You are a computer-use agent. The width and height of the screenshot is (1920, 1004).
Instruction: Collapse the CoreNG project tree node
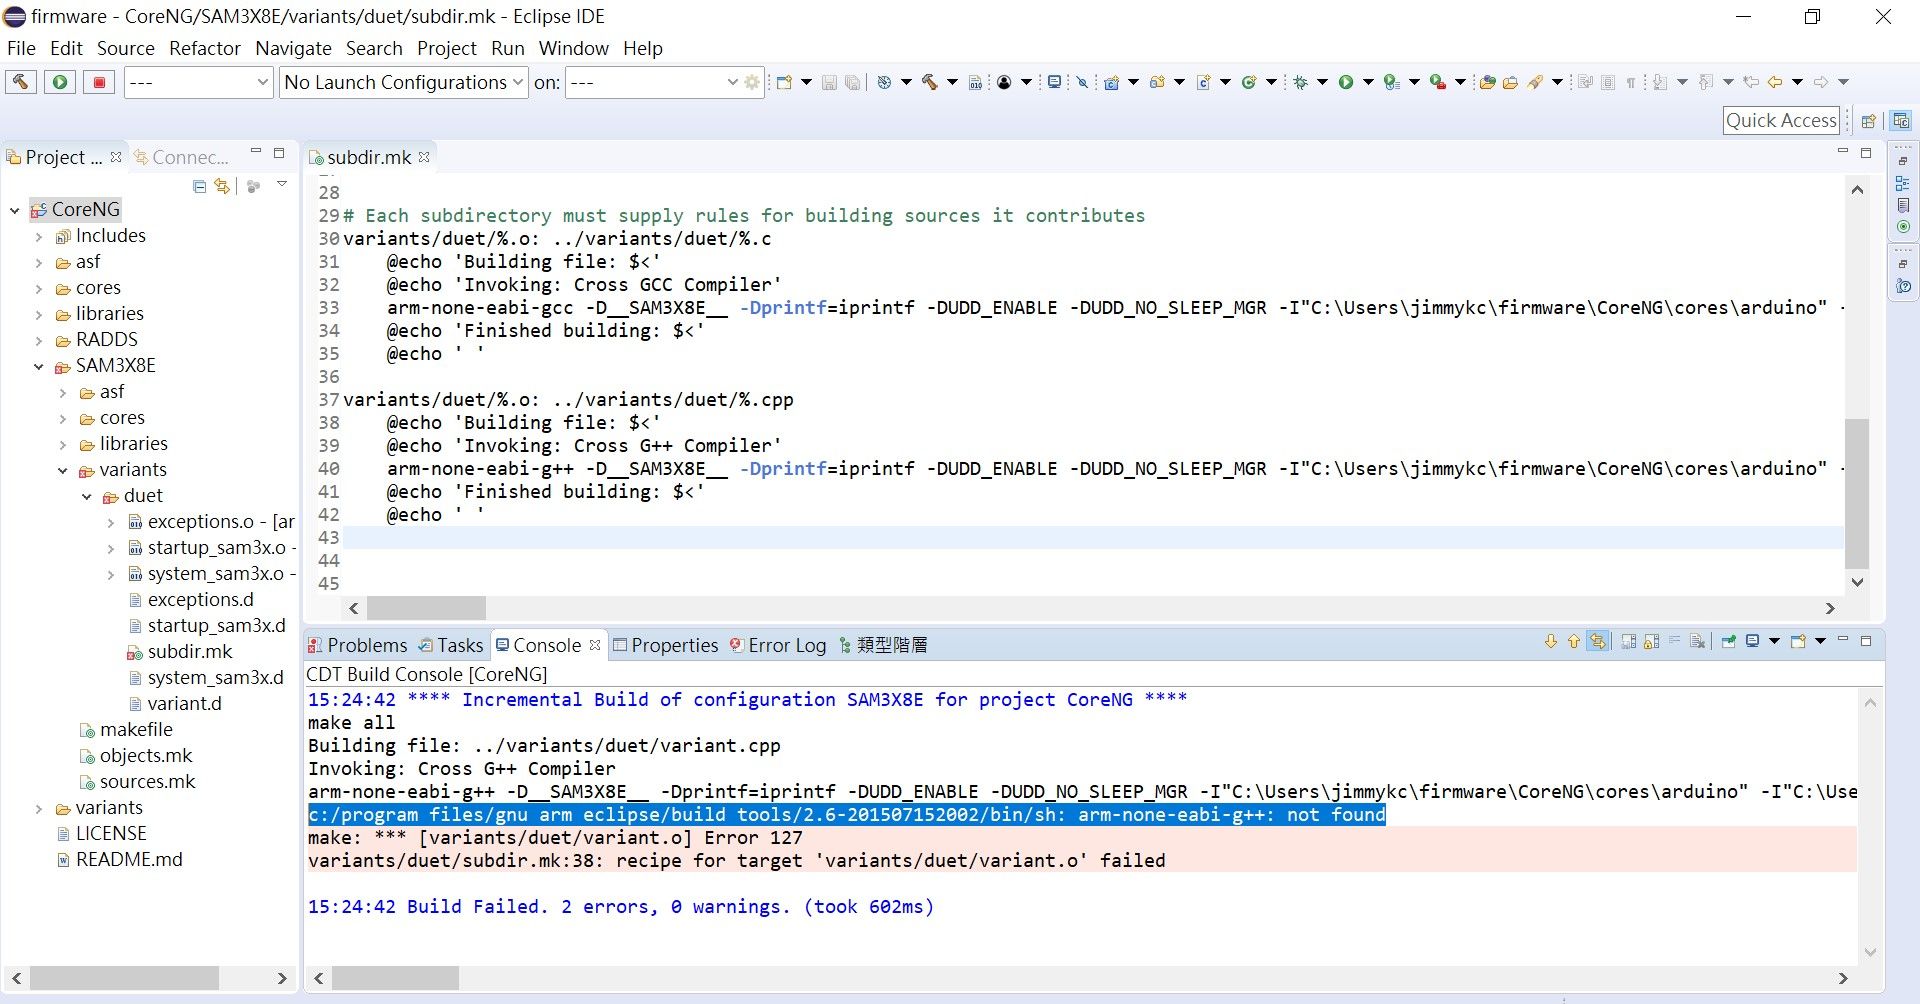(14, 210)
